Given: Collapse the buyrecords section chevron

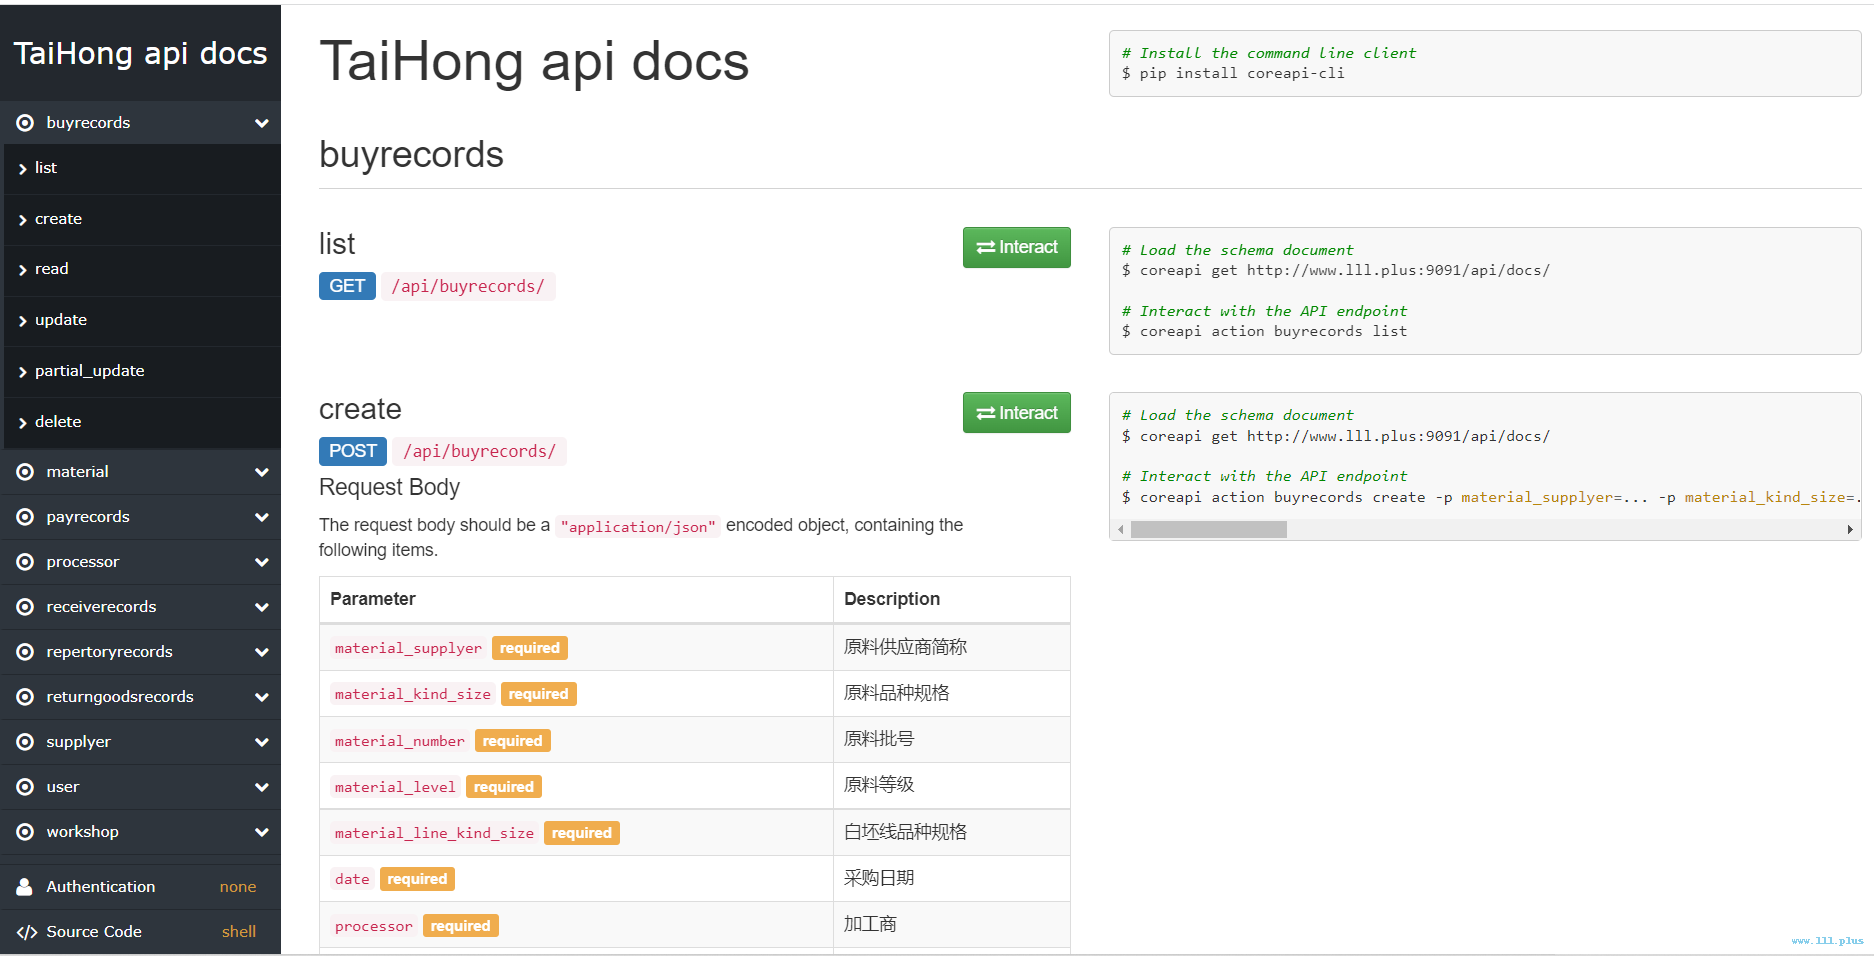Looking at the screenshot, I should [261, 123].
